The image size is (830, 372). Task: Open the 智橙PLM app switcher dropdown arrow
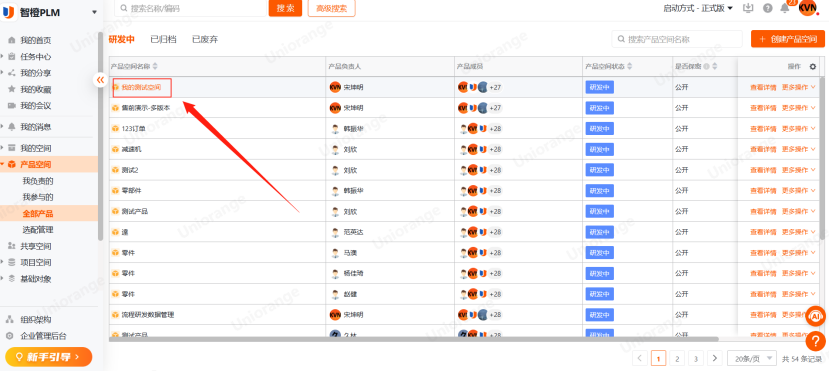(94, 12)
